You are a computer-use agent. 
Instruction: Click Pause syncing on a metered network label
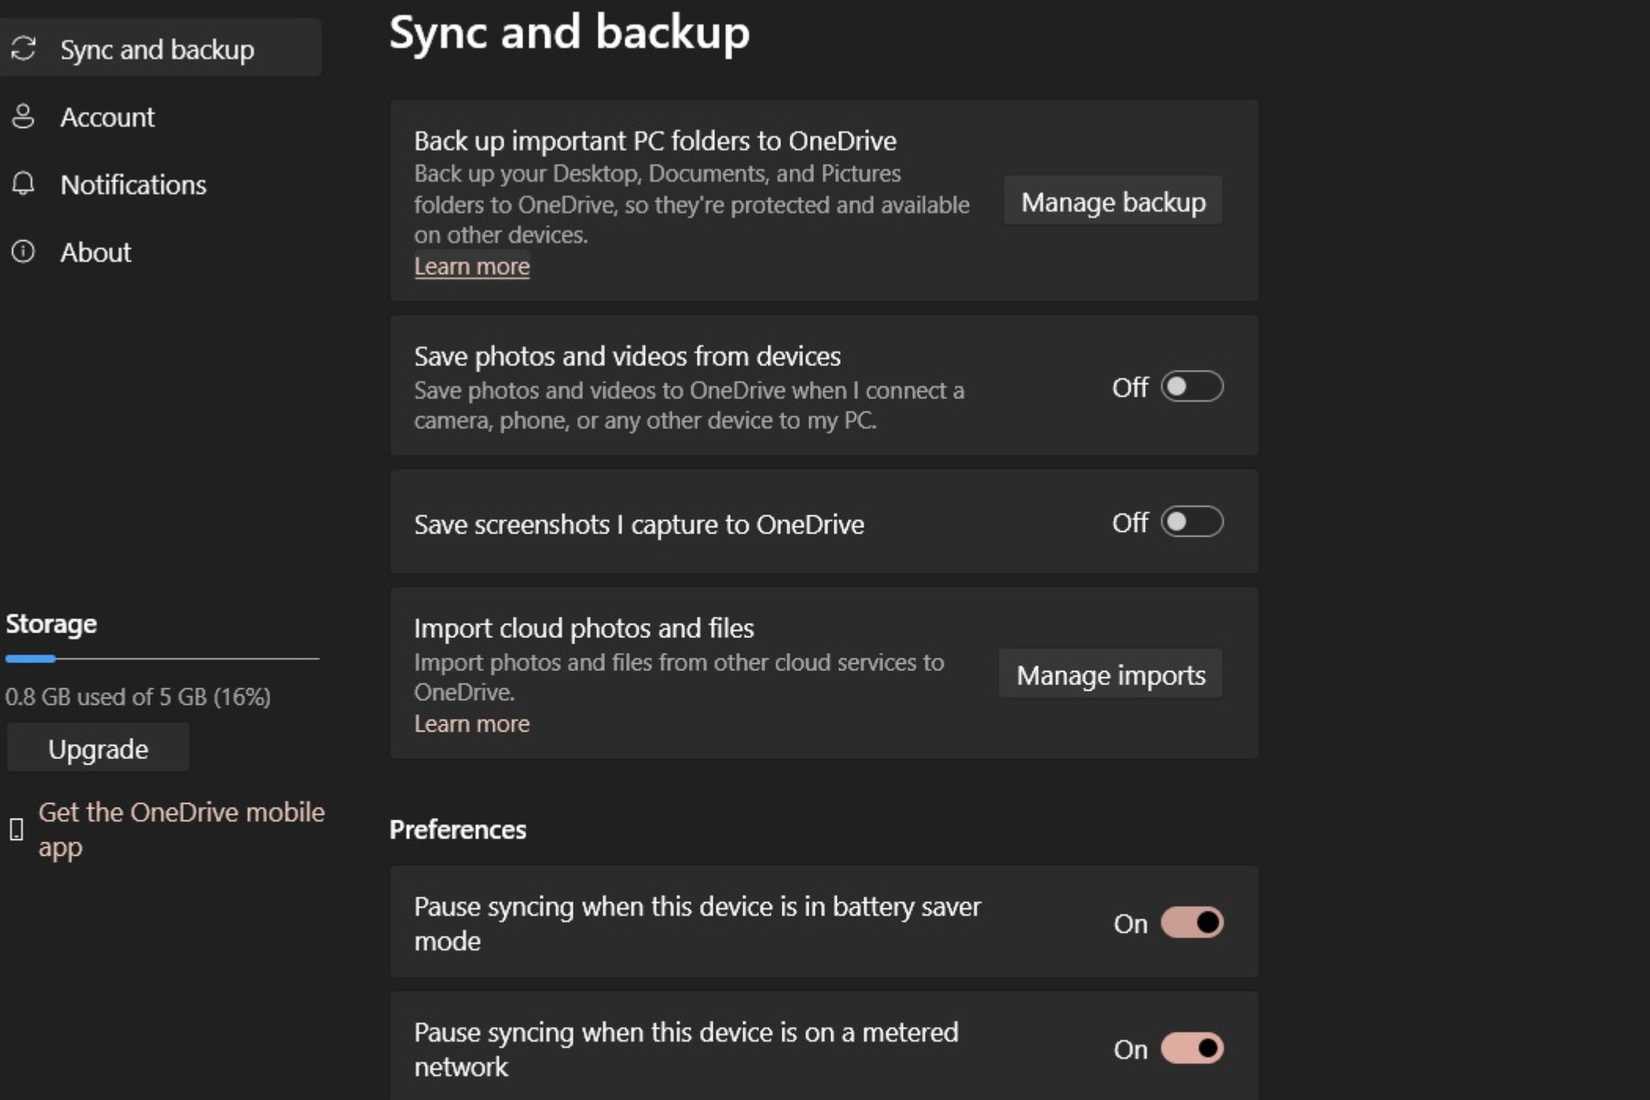(x=686, y=1049)
